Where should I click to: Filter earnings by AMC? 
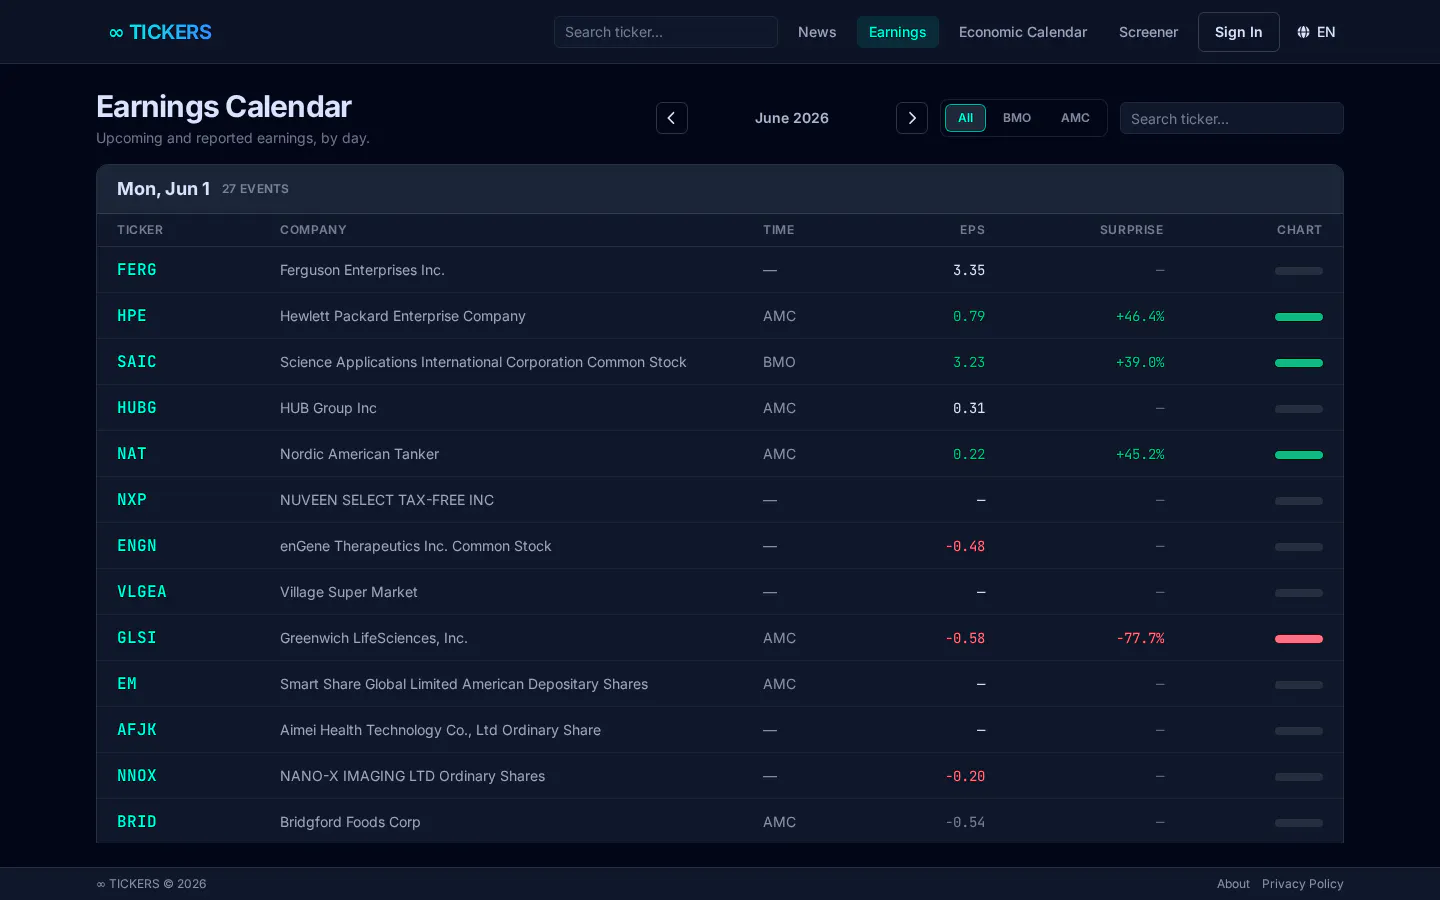click(x=1075, y=118)
